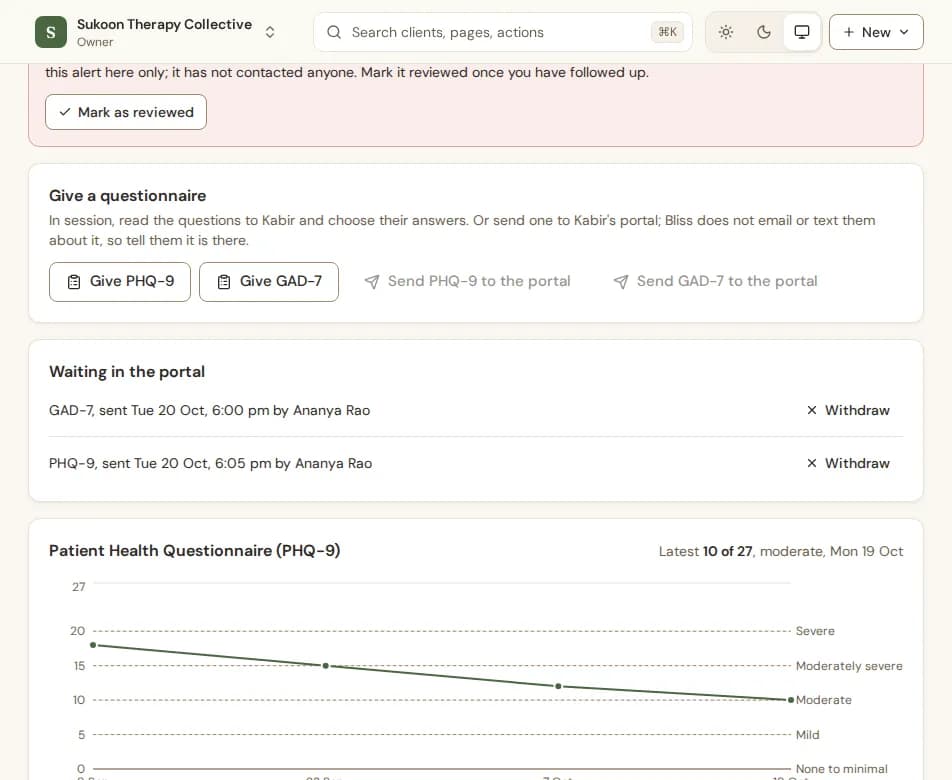Viewport: 952px width, 780px height.
Task: Click the 'None to minimal' threshold label
Action: (x=842, y=768)
